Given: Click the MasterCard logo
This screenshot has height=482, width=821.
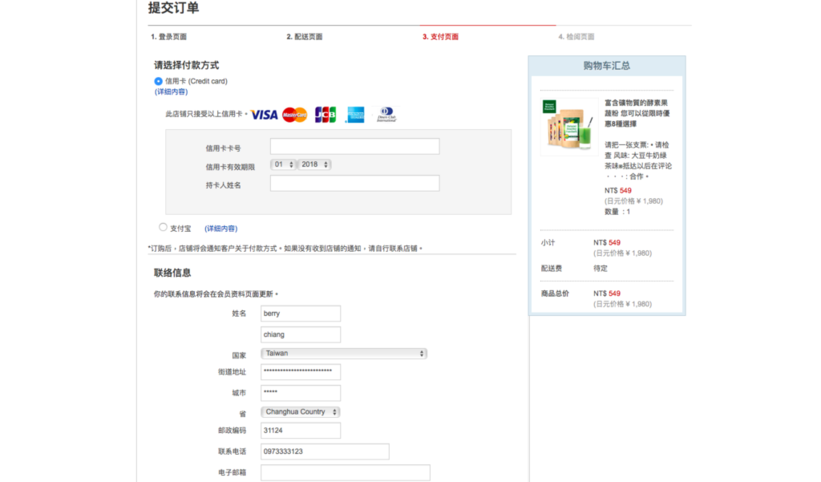Looking at the screenshot, I should pos(295,115).
